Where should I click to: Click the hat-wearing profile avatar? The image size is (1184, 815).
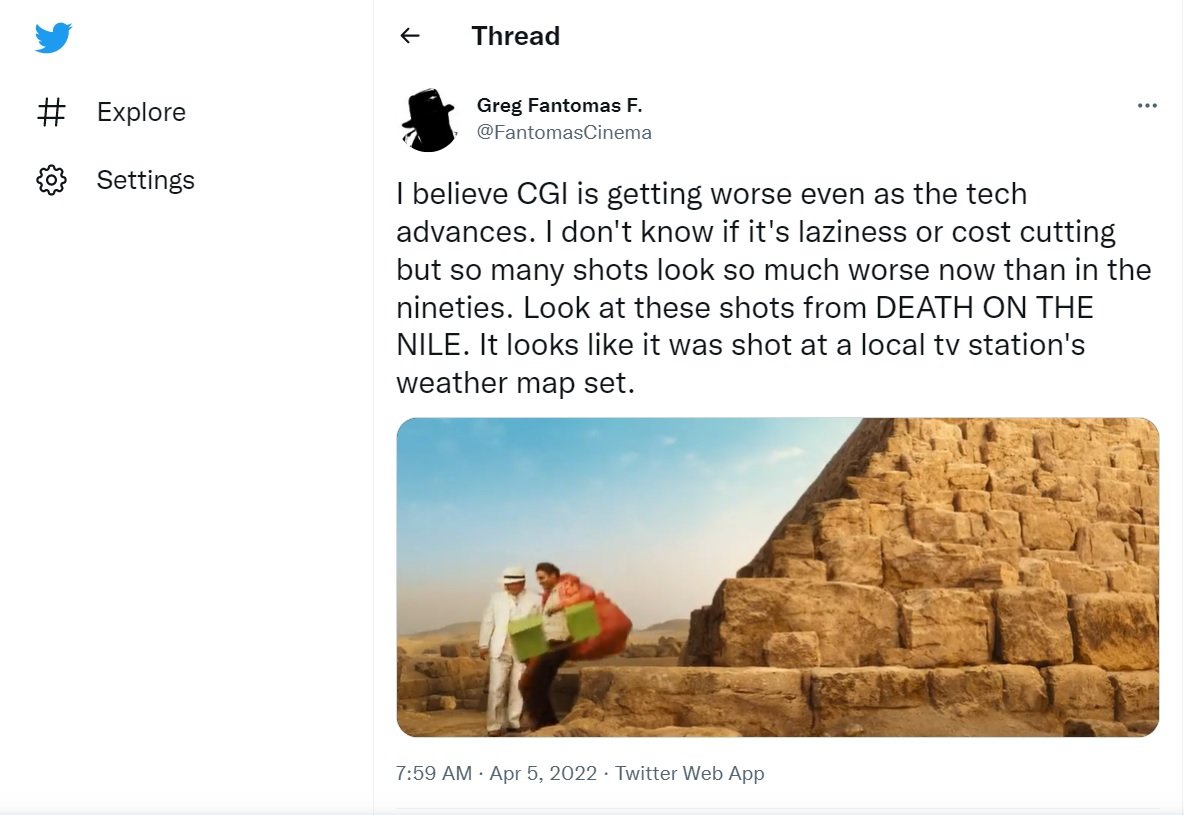click(429, 119)
